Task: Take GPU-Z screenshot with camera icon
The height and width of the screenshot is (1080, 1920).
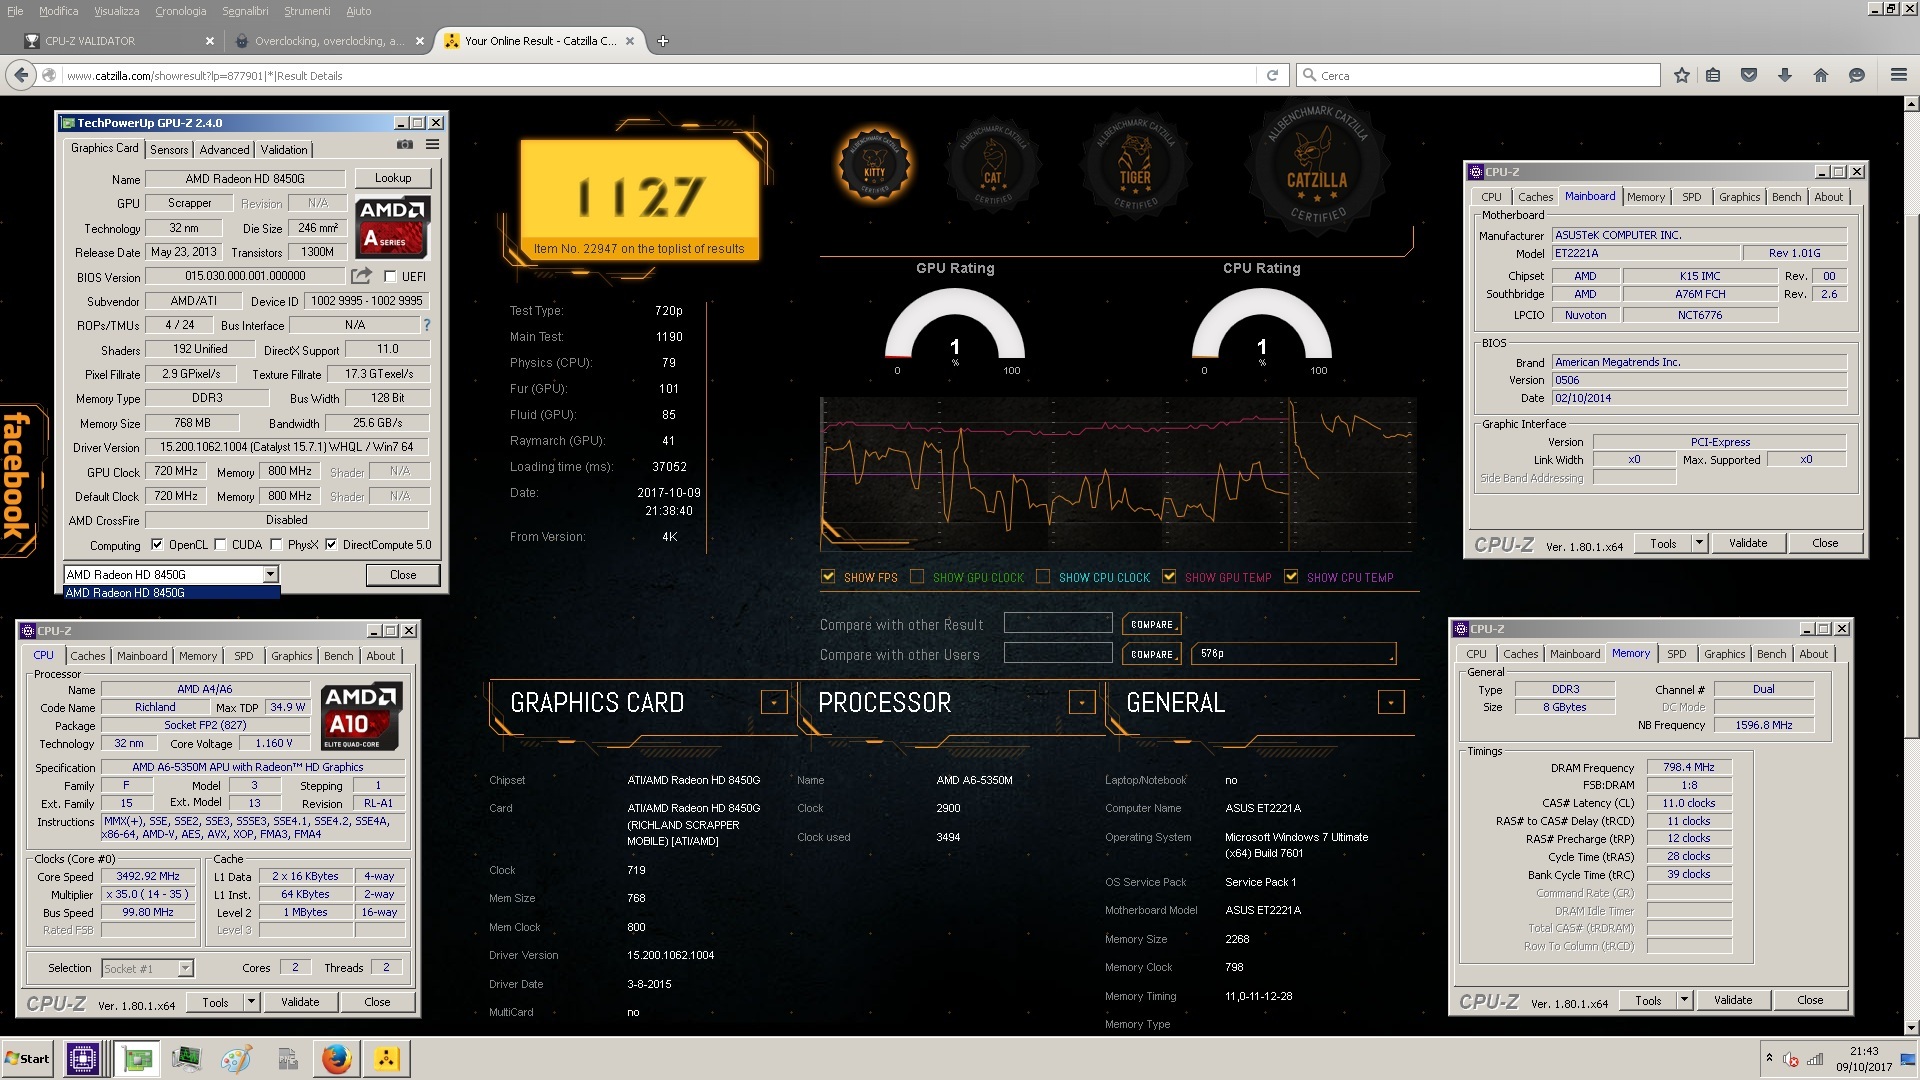Action: coord(405,145)
